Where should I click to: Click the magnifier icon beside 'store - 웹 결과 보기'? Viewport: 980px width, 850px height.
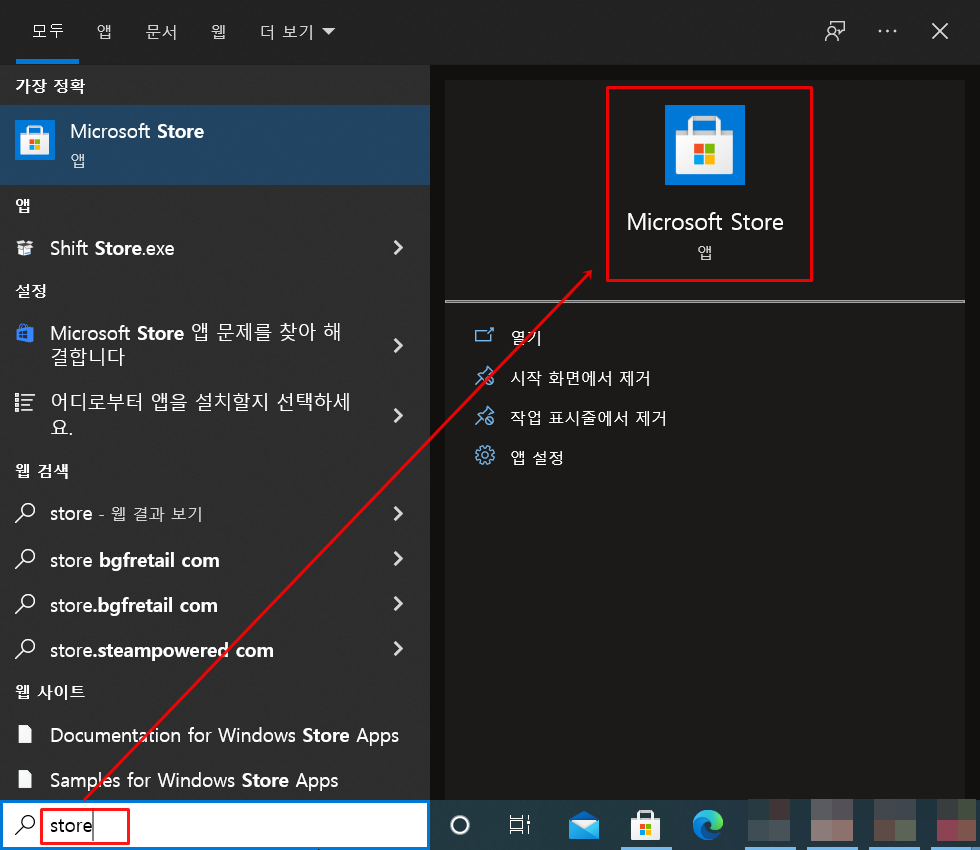25,513
